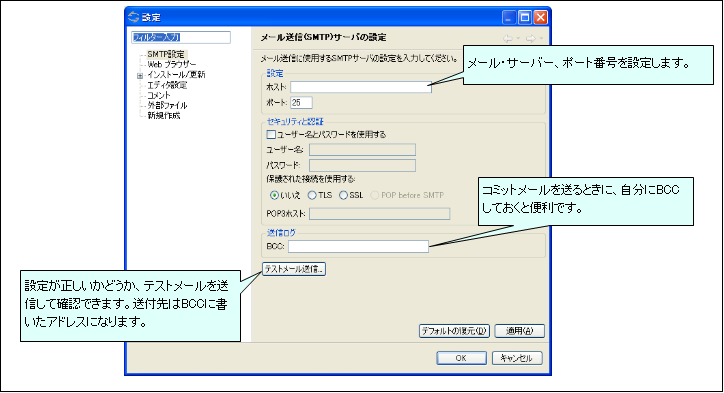
Task: Select SMTP設定 in the tree
Action: pos(166,54)
